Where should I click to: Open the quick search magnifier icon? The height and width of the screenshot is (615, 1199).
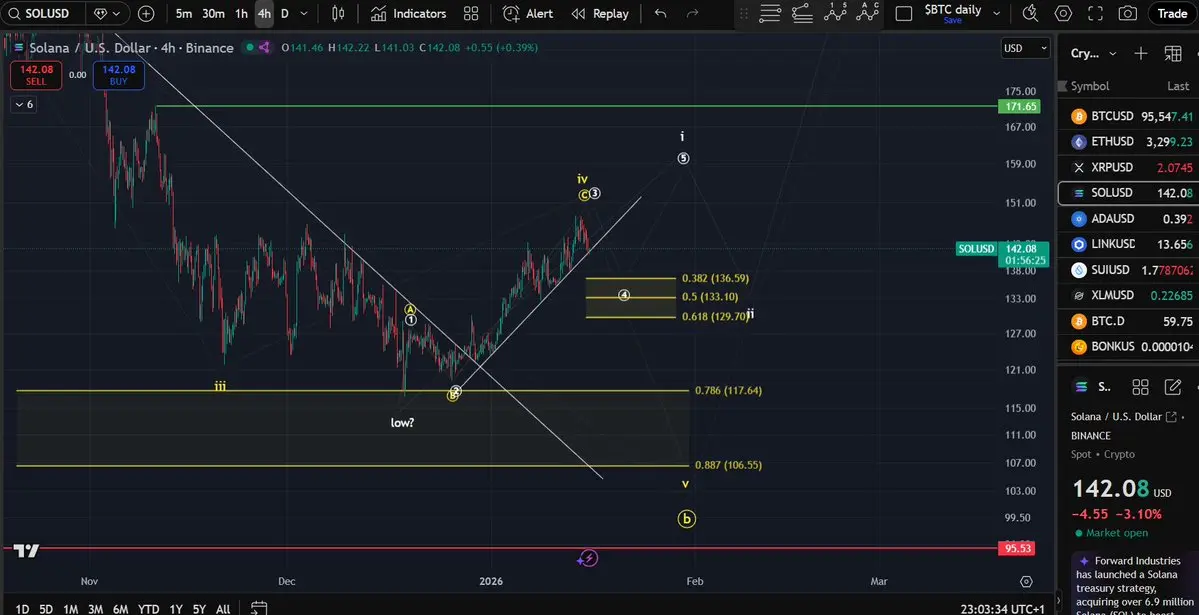[x=1030, y=14]
